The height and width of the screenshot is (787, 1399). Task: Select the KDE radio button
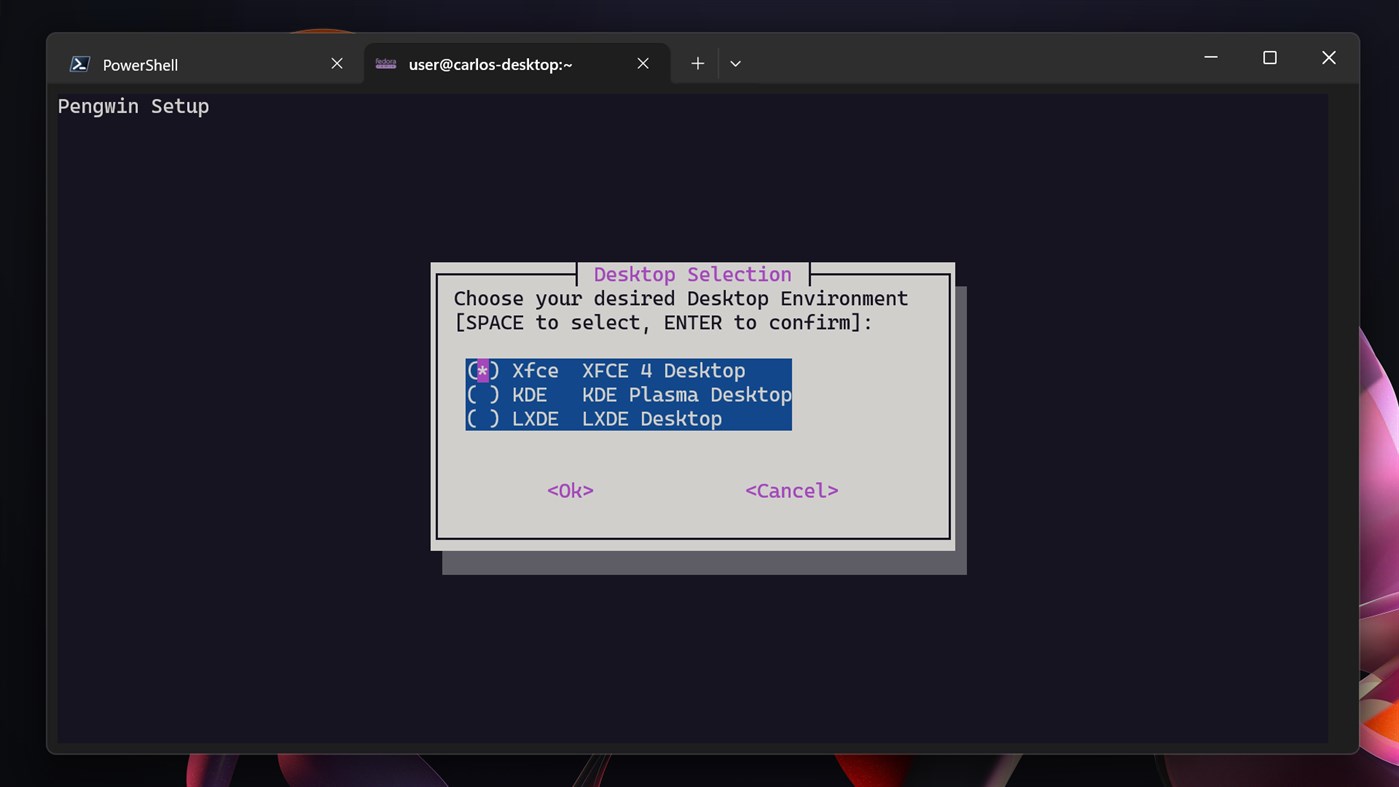(482, 394)
